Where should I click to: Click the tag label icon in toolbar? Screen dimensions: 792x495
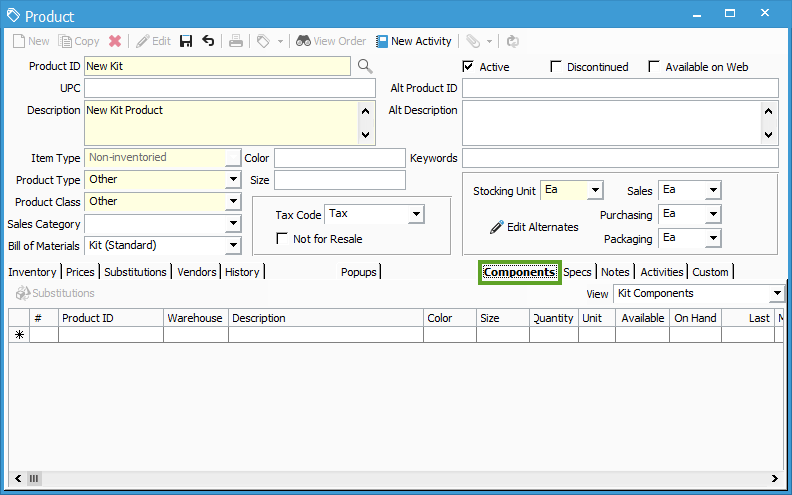coord(263,41)
